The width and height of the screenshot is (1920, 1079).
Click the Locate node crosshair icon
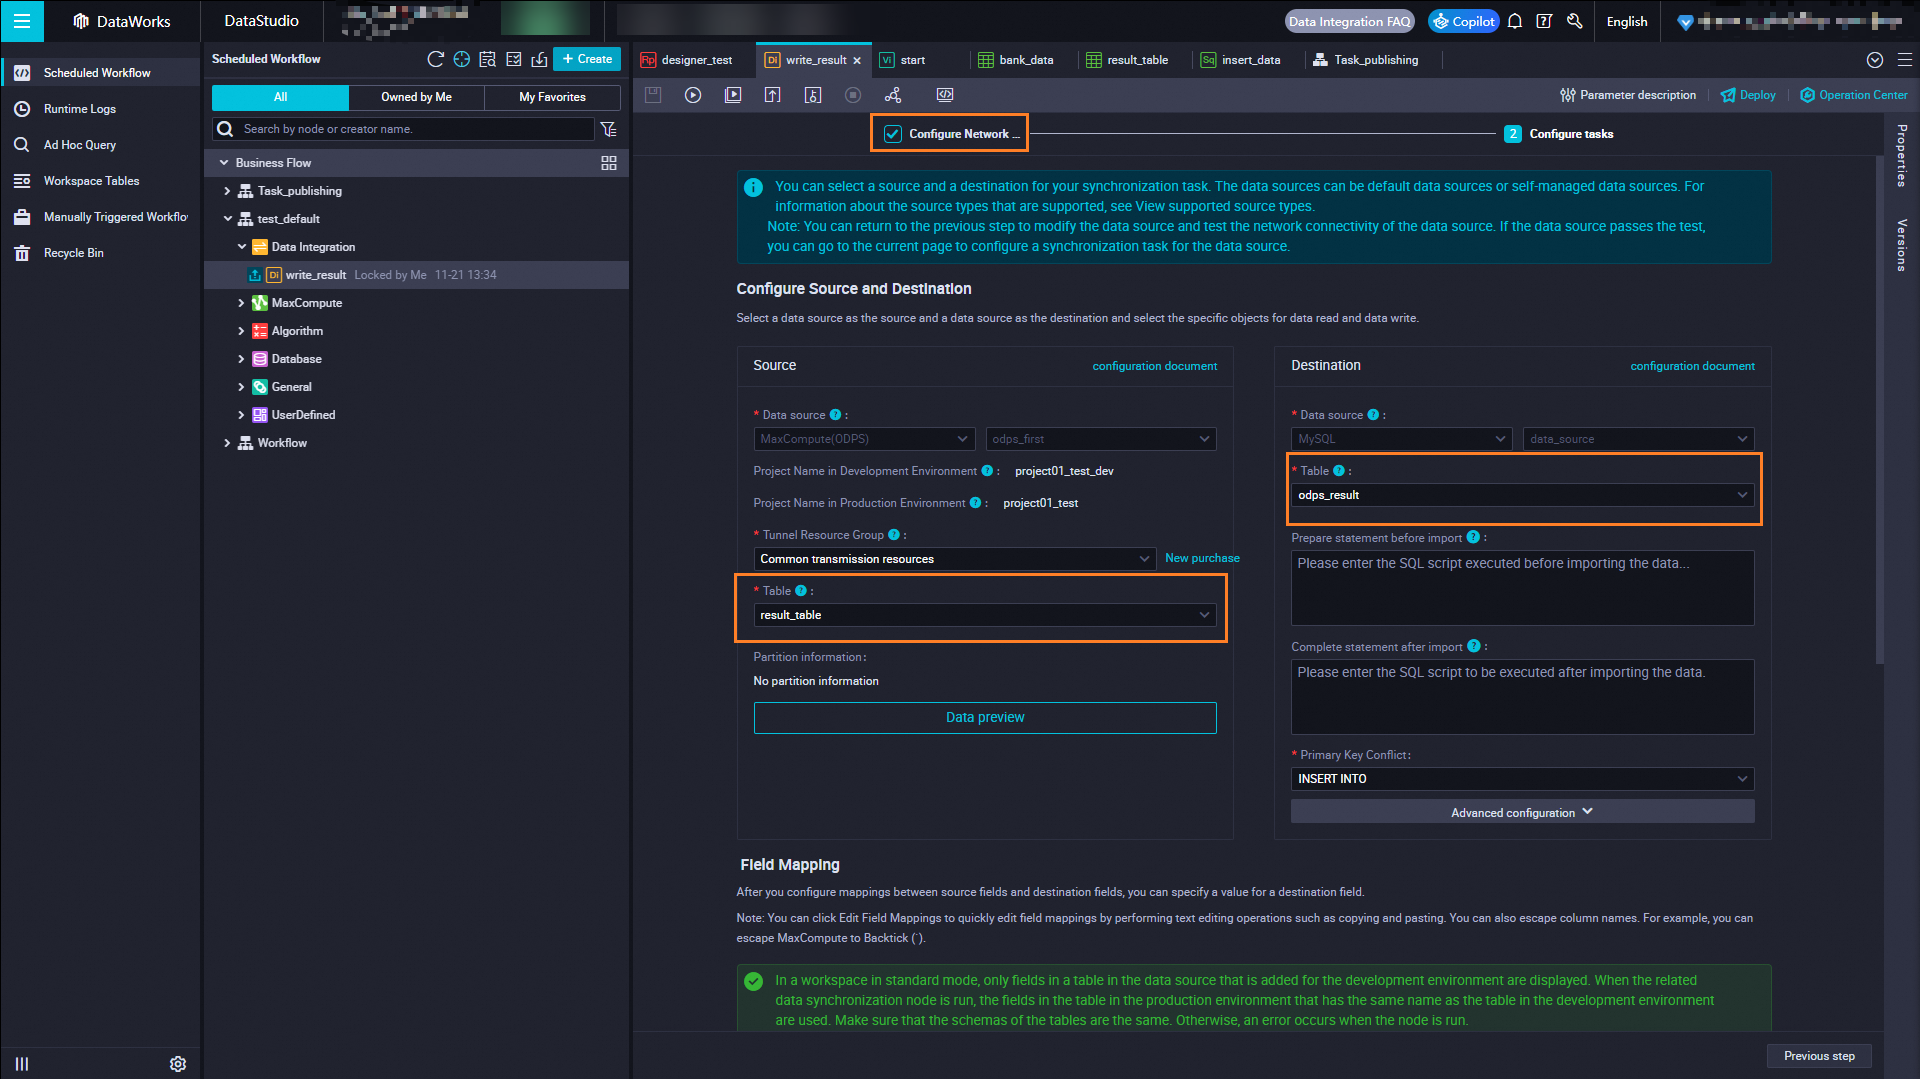(x=461, y=59)
